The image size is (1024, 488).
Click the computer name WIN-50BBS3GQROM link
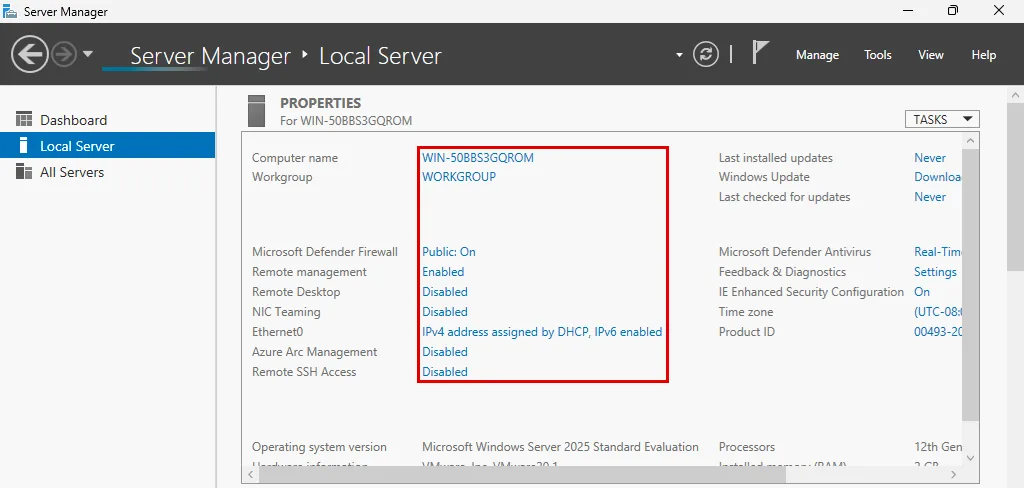click(477, 157)
